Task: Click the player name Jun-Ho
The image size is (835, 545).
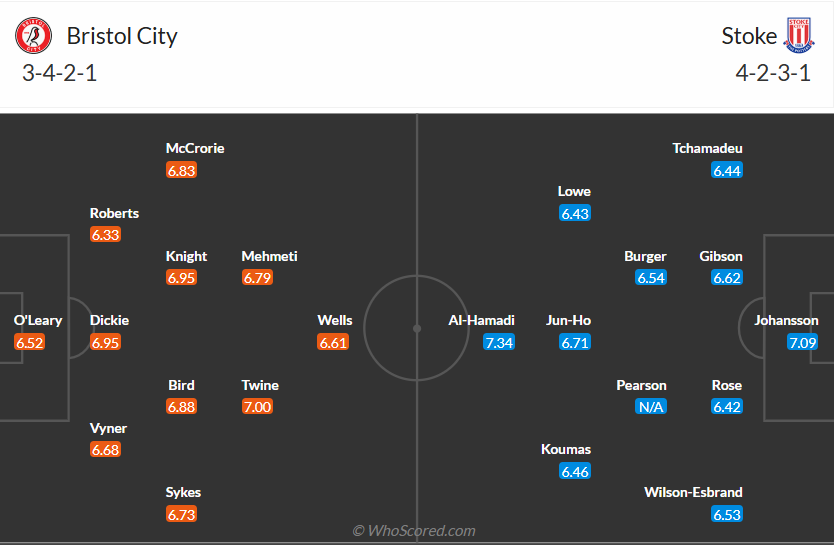Action: [x=568, y=320]
